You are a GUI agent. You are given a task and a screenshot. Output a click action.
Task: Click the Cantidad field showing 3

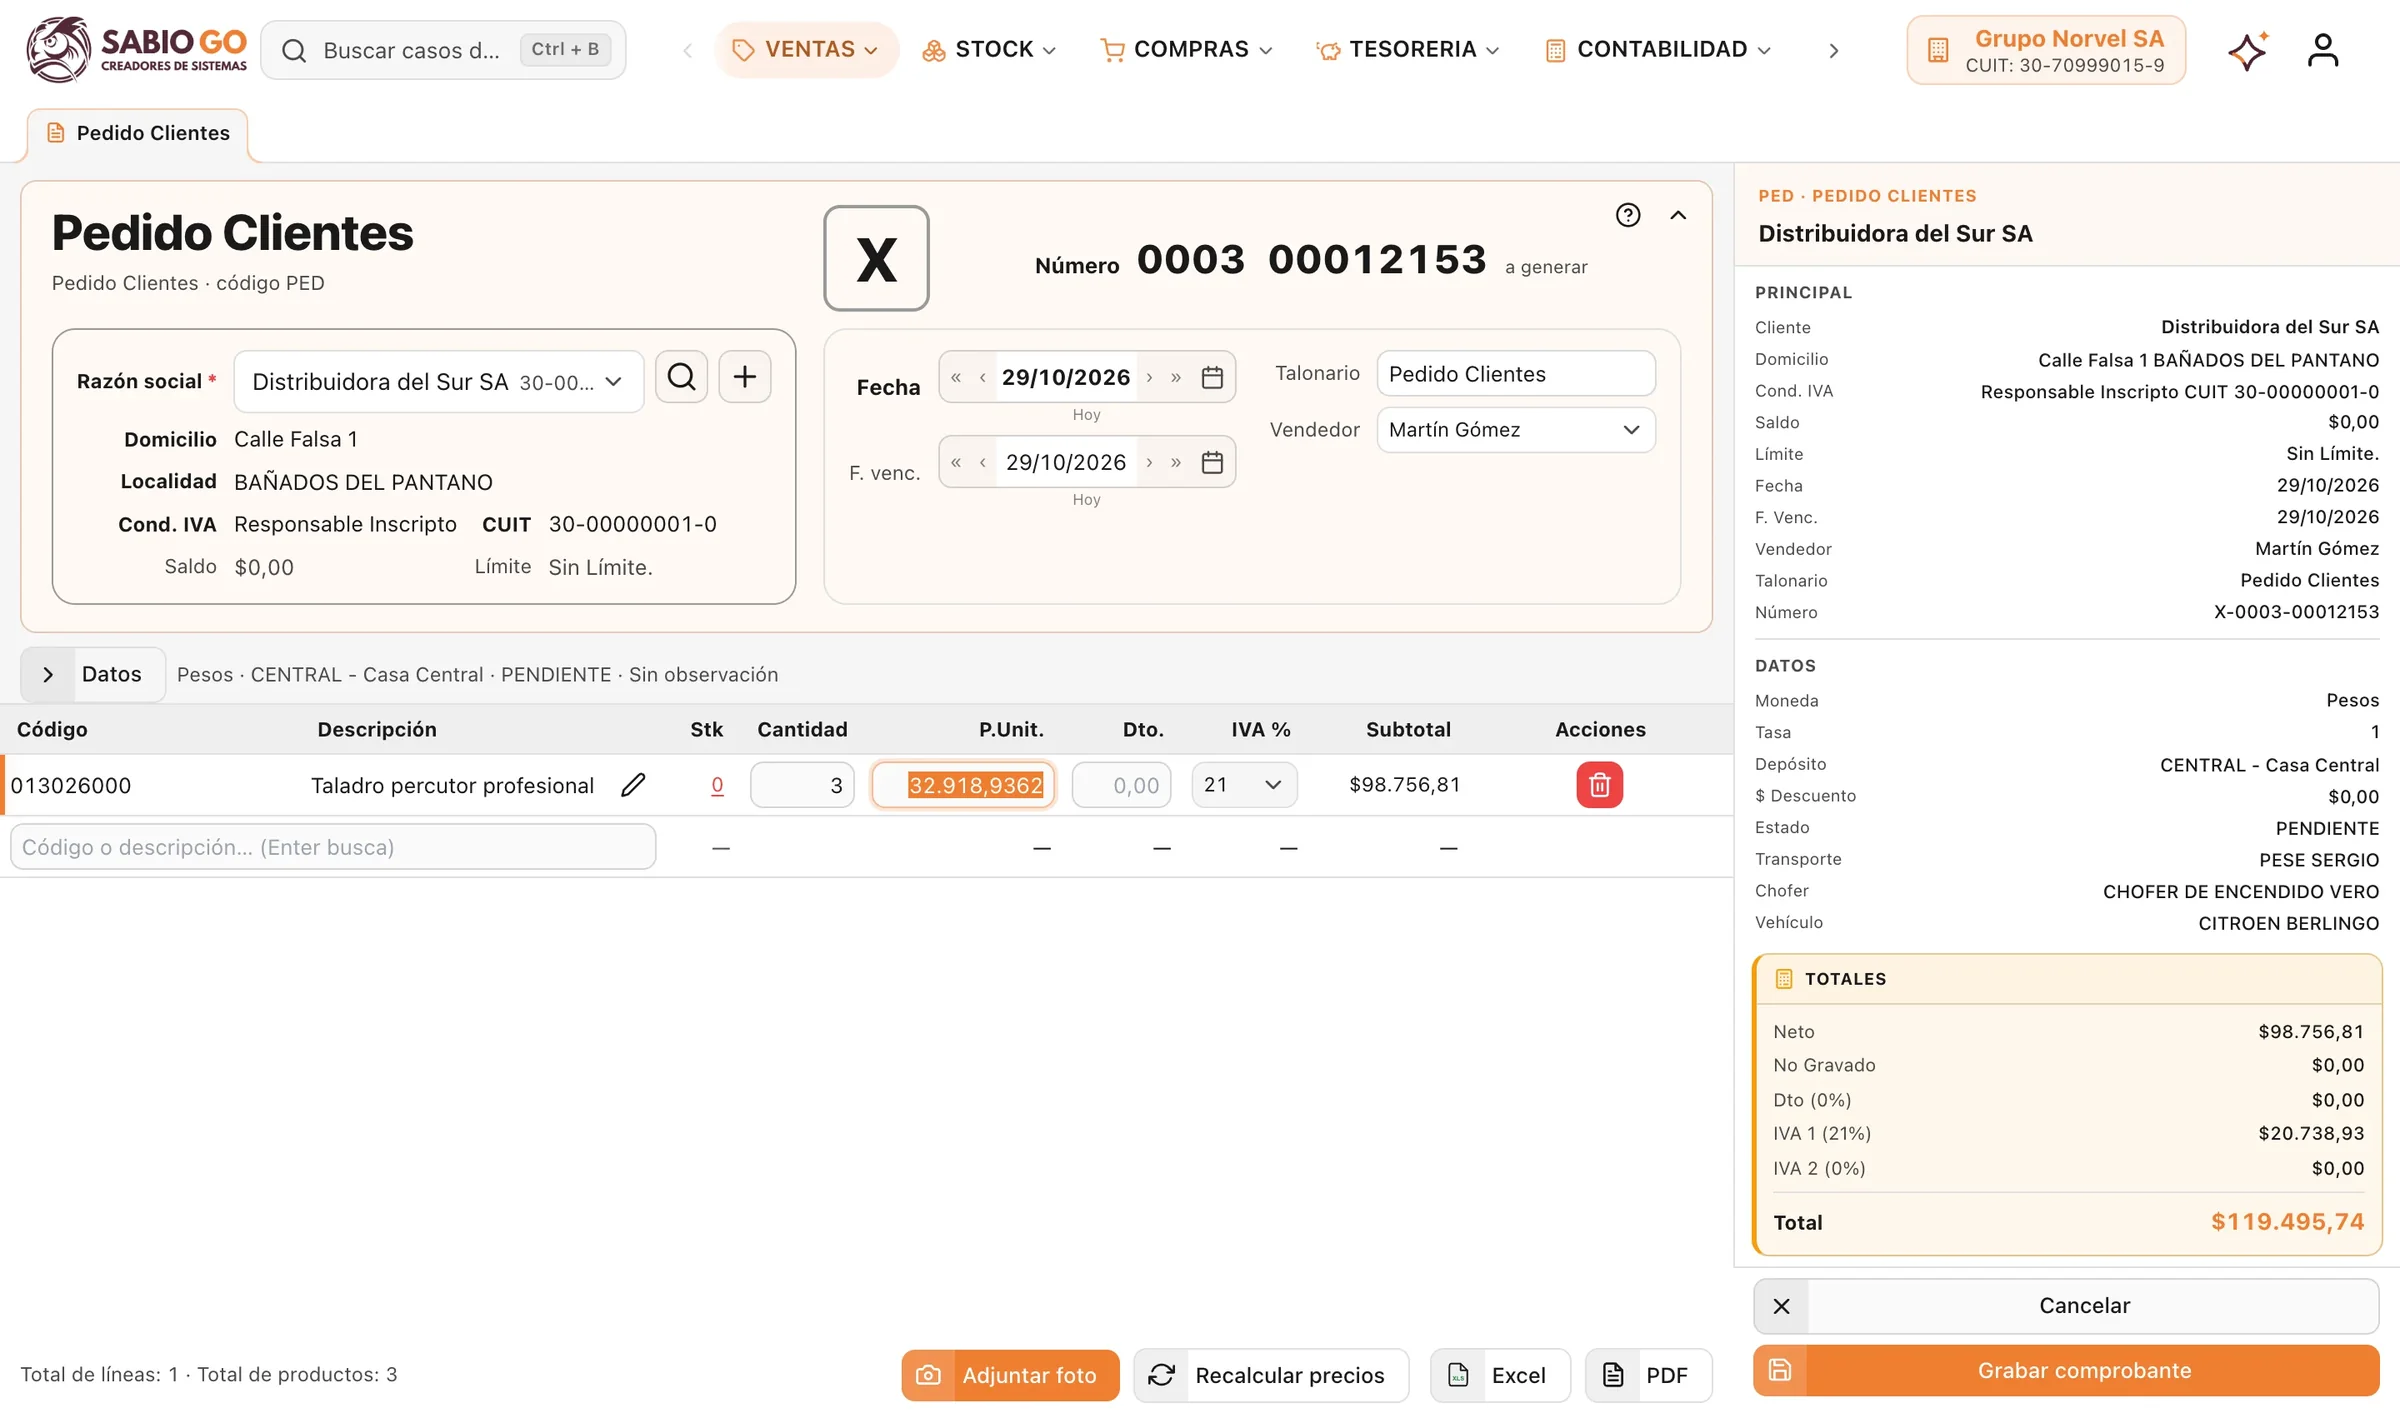pyautogui.click(x=802, y=785)
